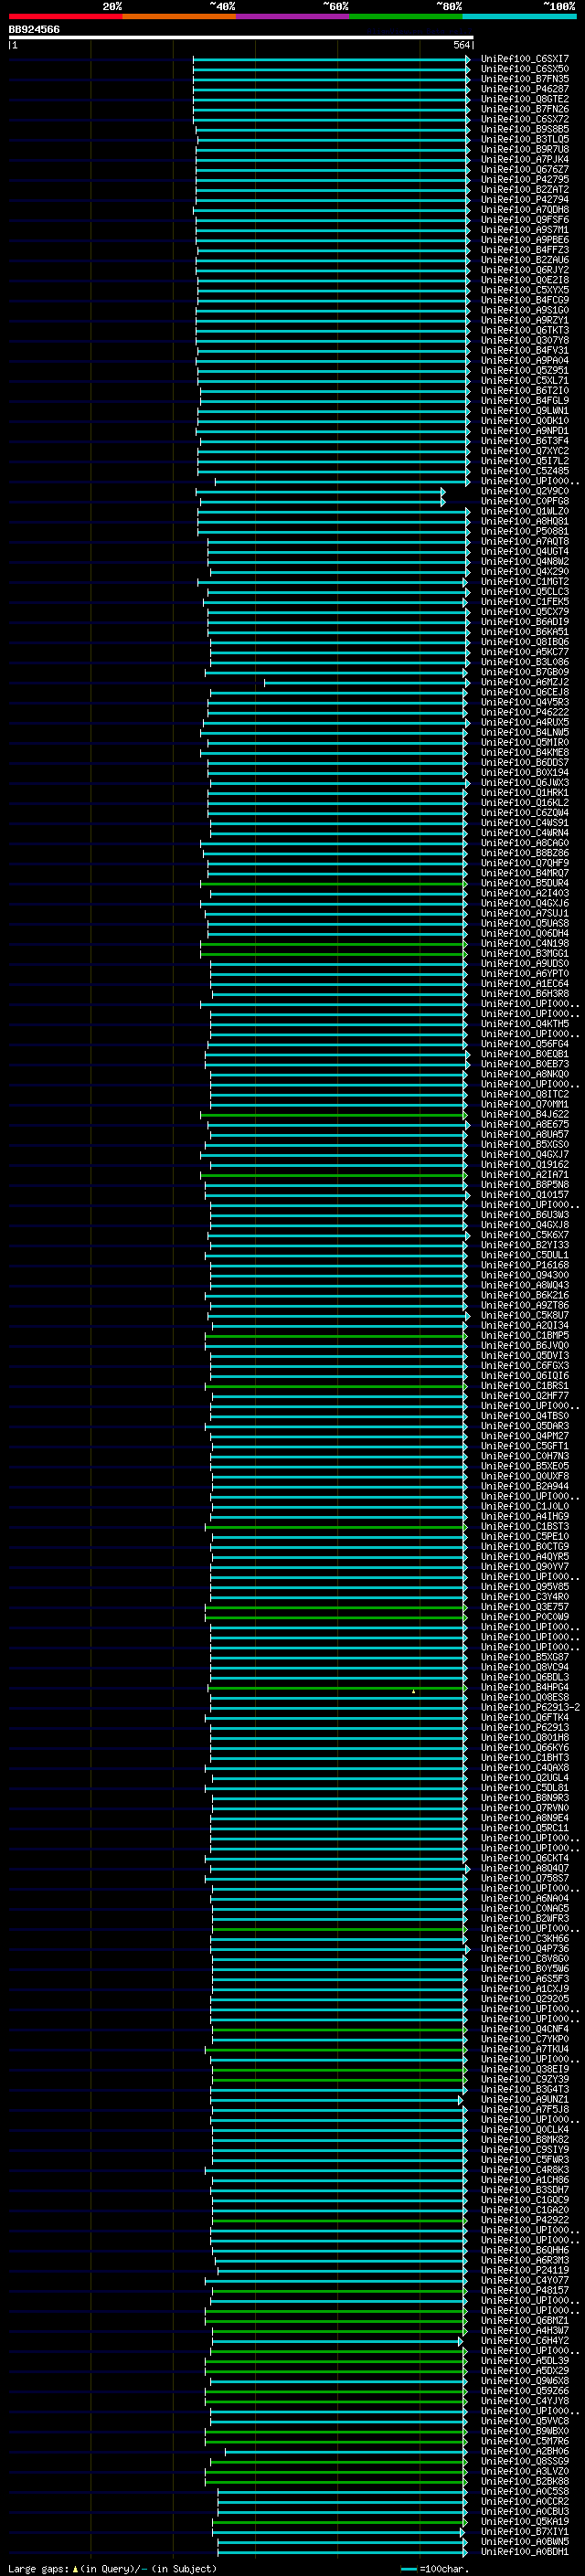This screenshot has width=585, height=2576.
Task: Select the UniRef100_A0BDM1 label
Action: point(525,2551)
